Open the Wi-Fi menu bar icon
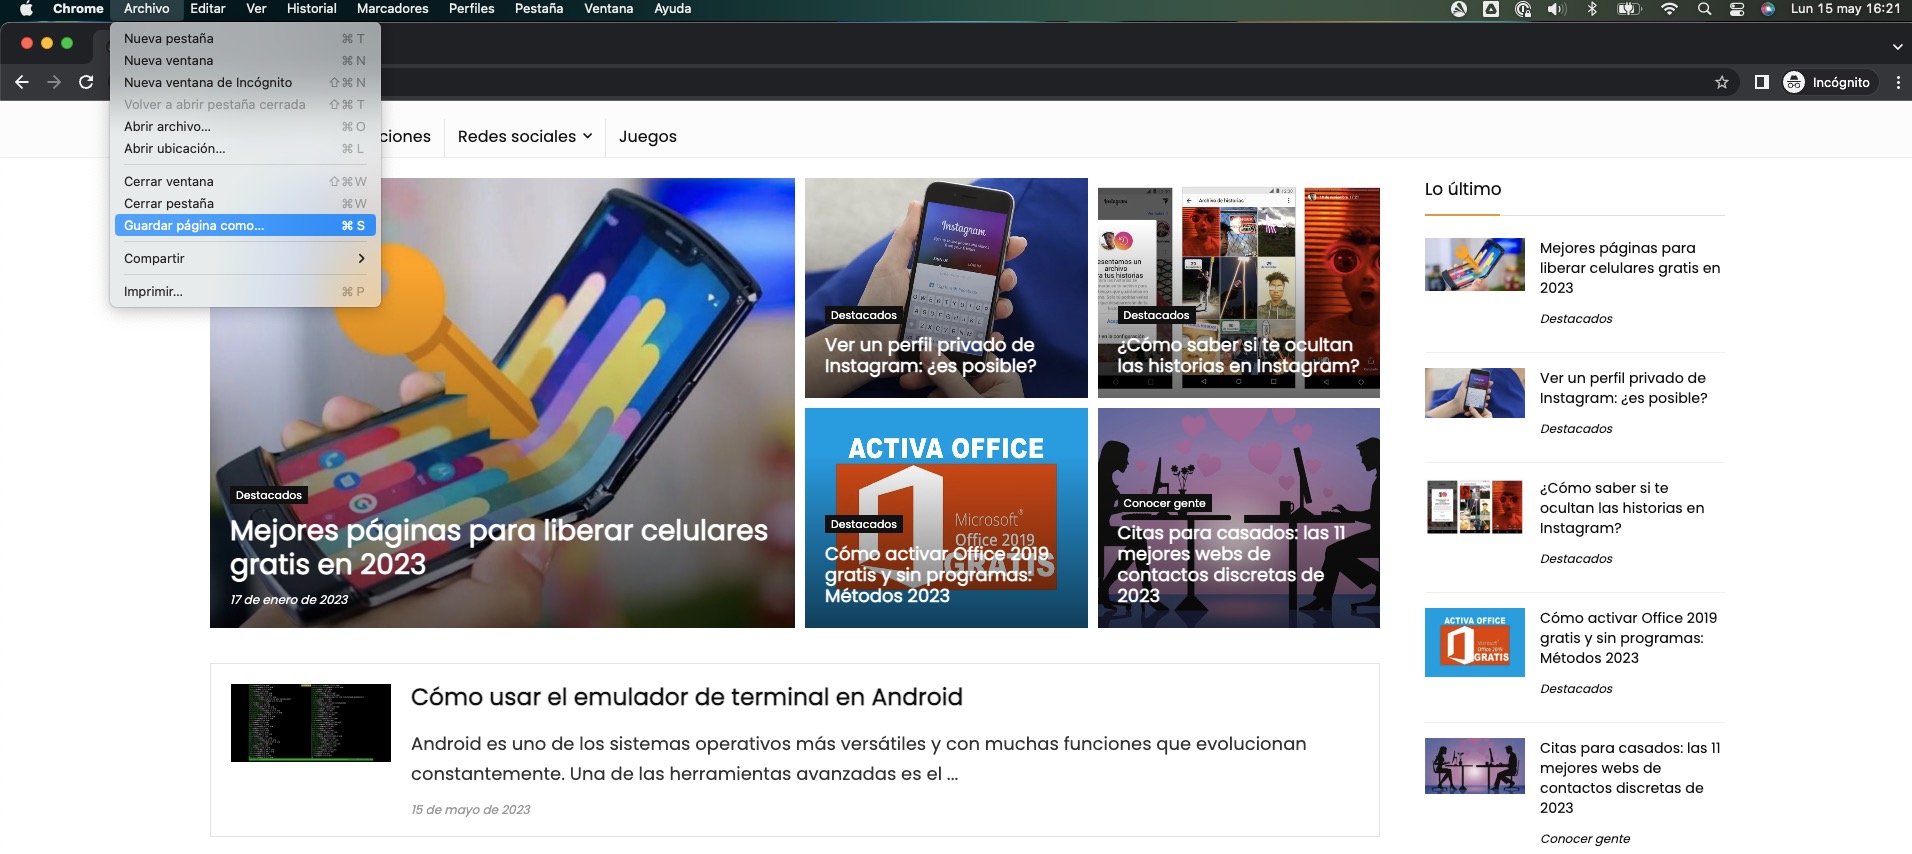Image resolution: width=1912 pixels, height=854 pixels. click(x=1669, y=9)
